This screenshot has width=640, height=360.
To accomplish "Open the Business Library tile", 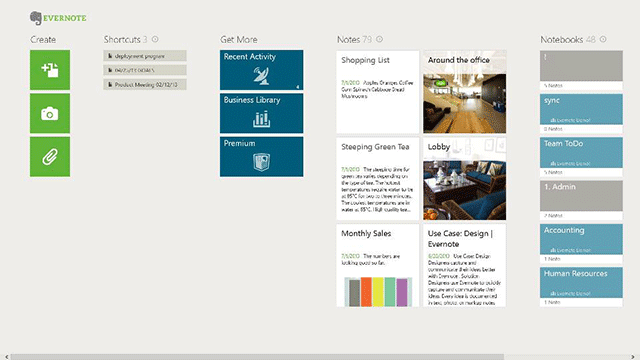I will click(x=261, y=113).
